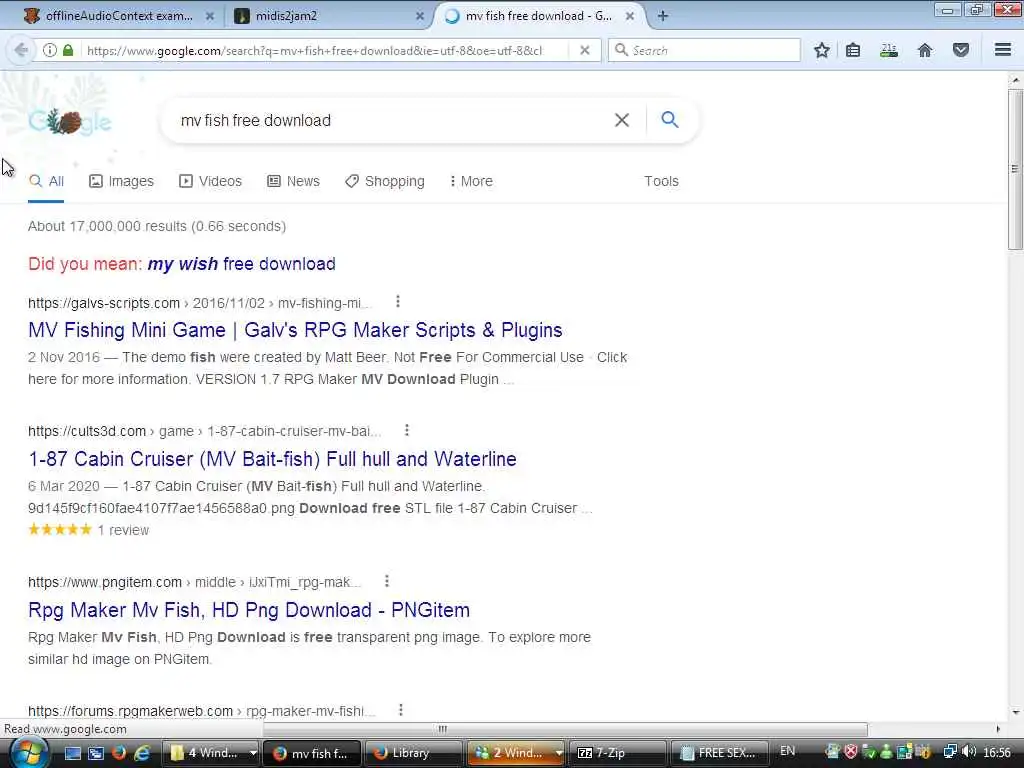The width and height of the screenshot is (1024, 768).
Task: Go back using the browser back arrow
Action: (21, 50)
